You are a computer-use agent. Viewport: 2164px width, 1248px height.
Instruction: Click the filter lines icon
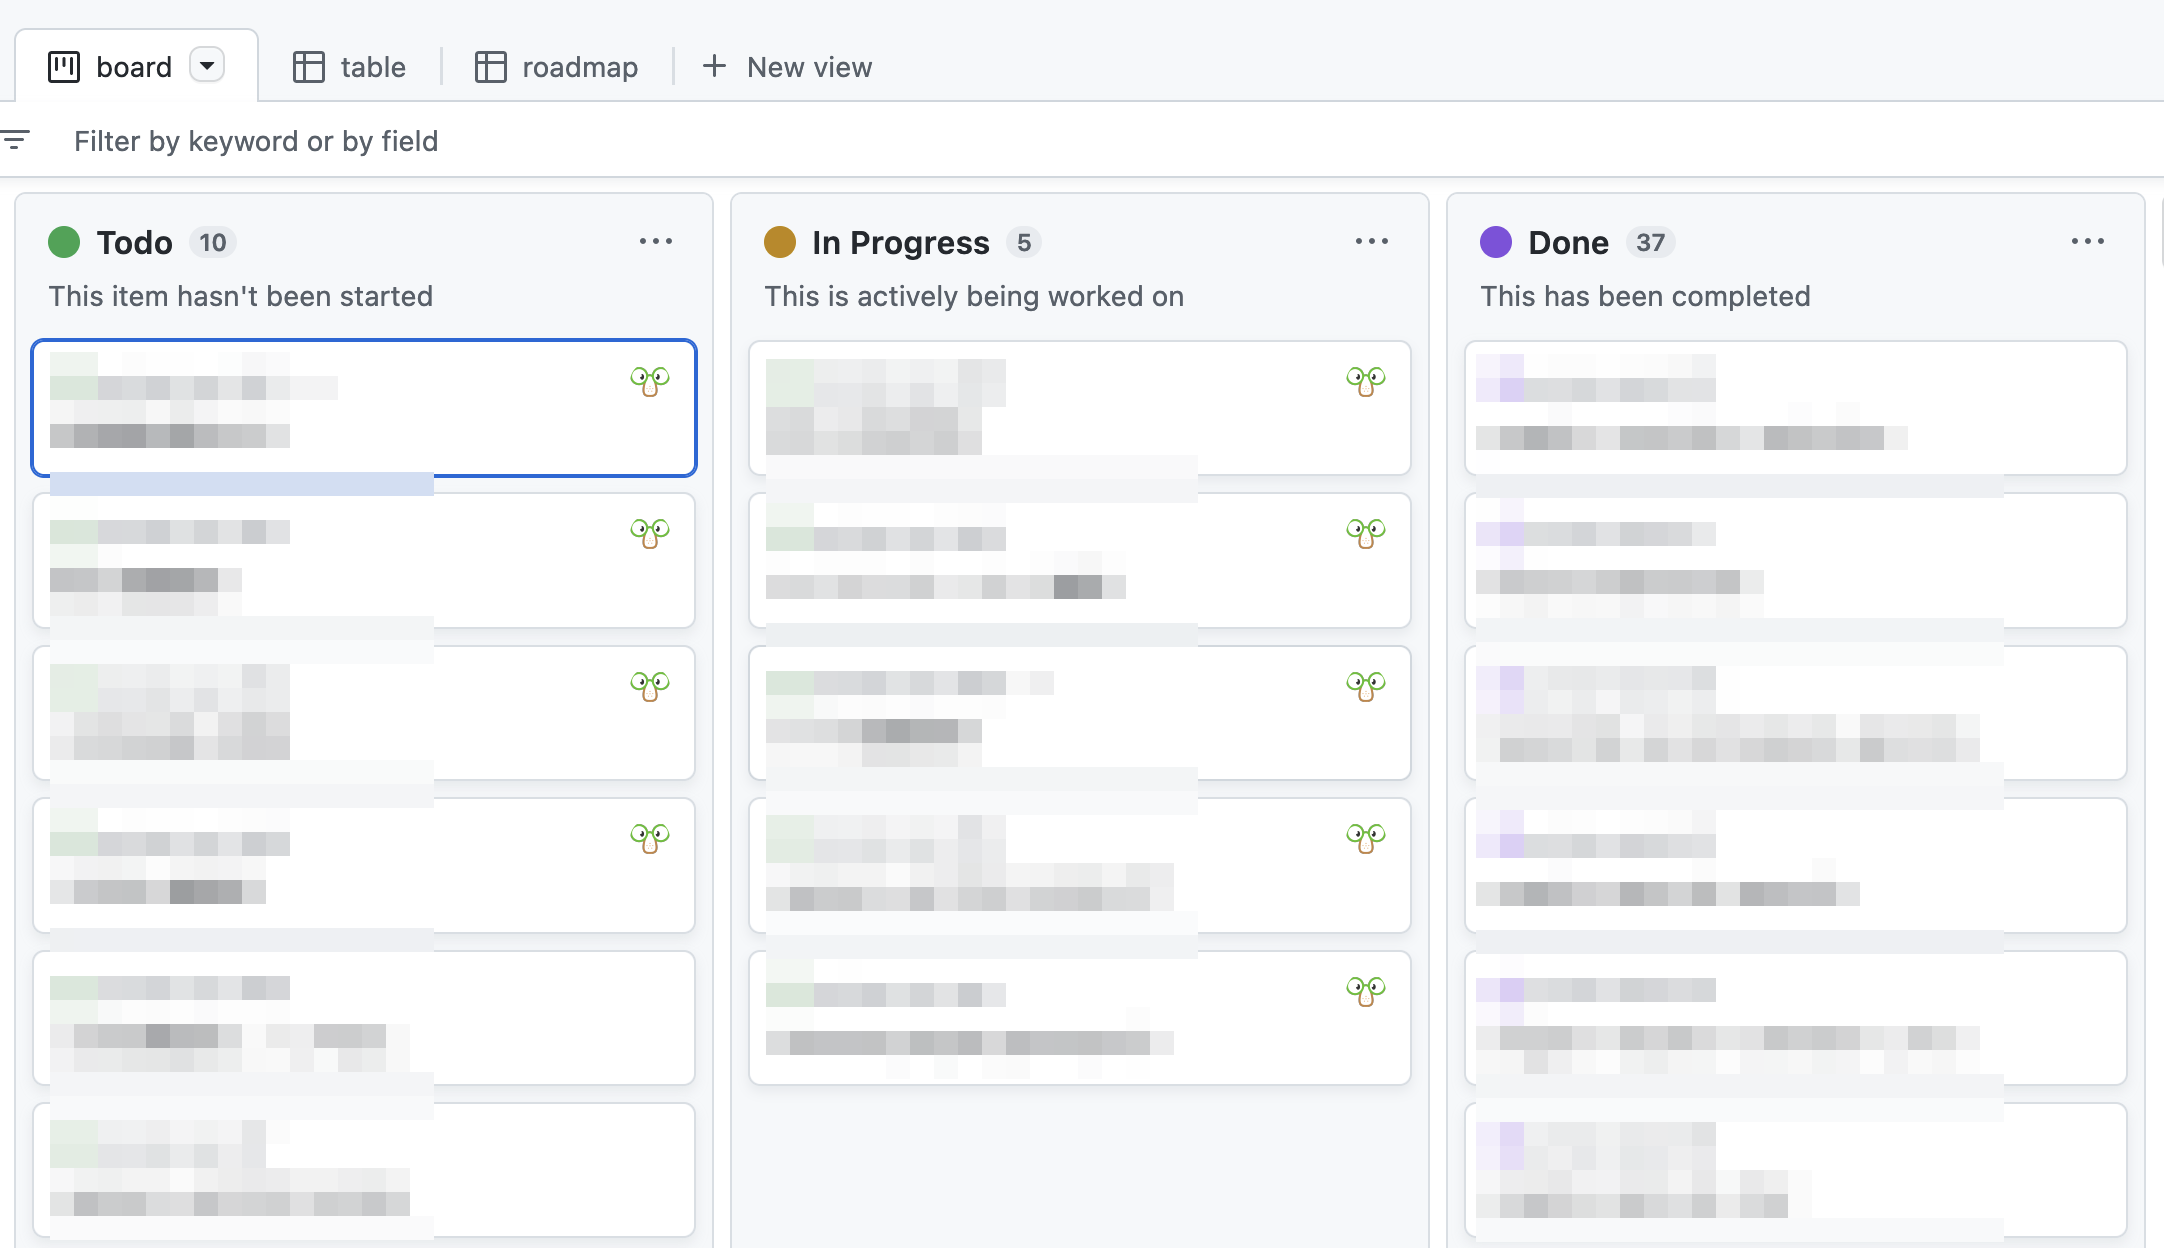click(x=16, y=140)
